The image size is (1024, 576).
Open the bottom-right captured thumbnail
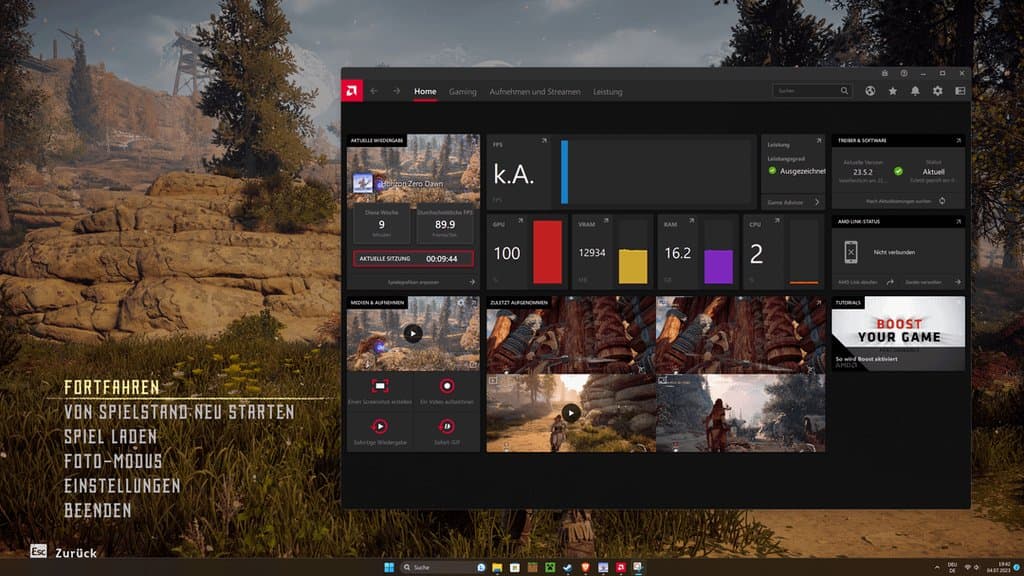click(741, 413)
